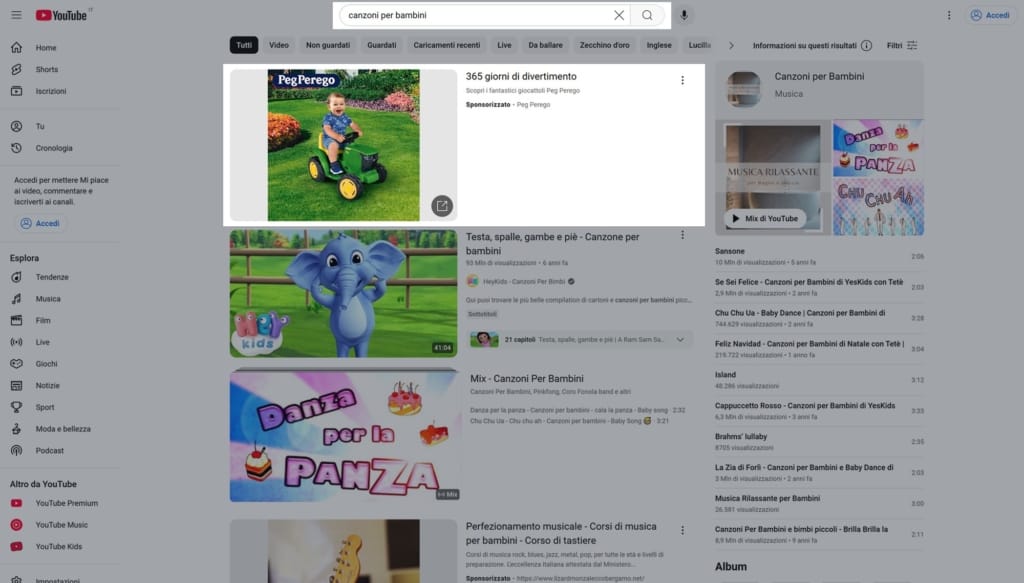Open the elephant video thumbnail
Image resolution: width=1024 pixels, height=583 pixels.
pos(344,293)
